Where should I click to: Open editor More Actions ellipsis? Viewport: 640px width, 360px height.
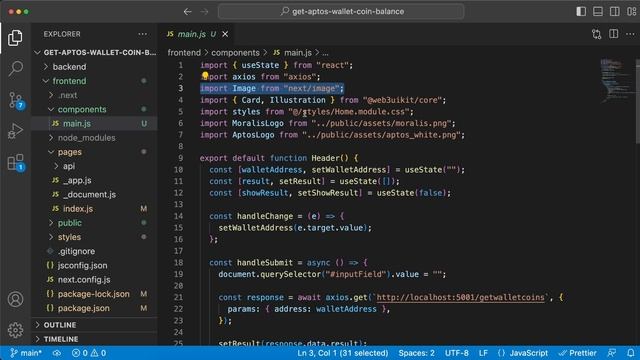[630, 34]
